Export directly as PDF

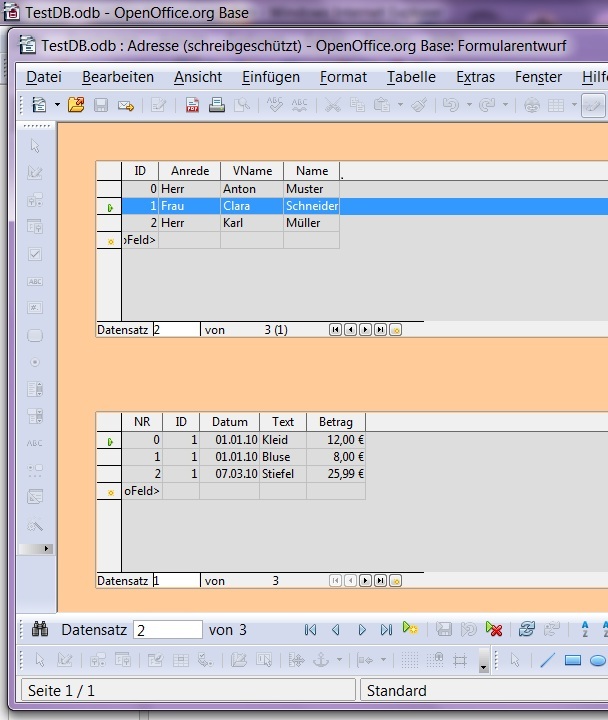[x=191, y=105]
